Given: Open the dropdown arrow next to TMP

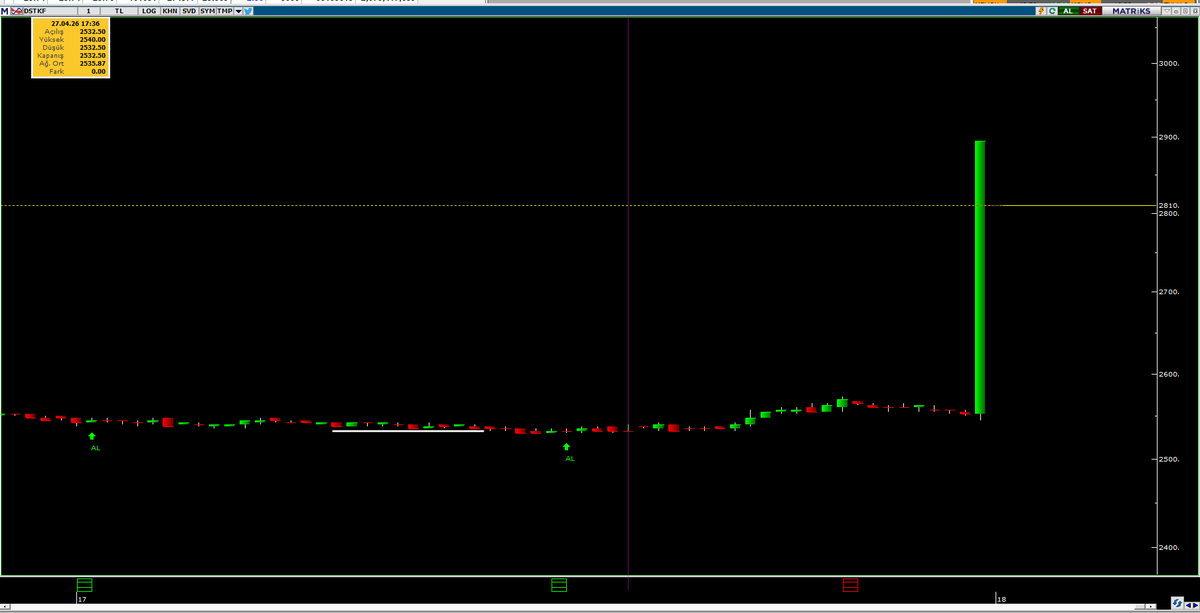Looking at the screenshot, I should click(x=238, y=11).
